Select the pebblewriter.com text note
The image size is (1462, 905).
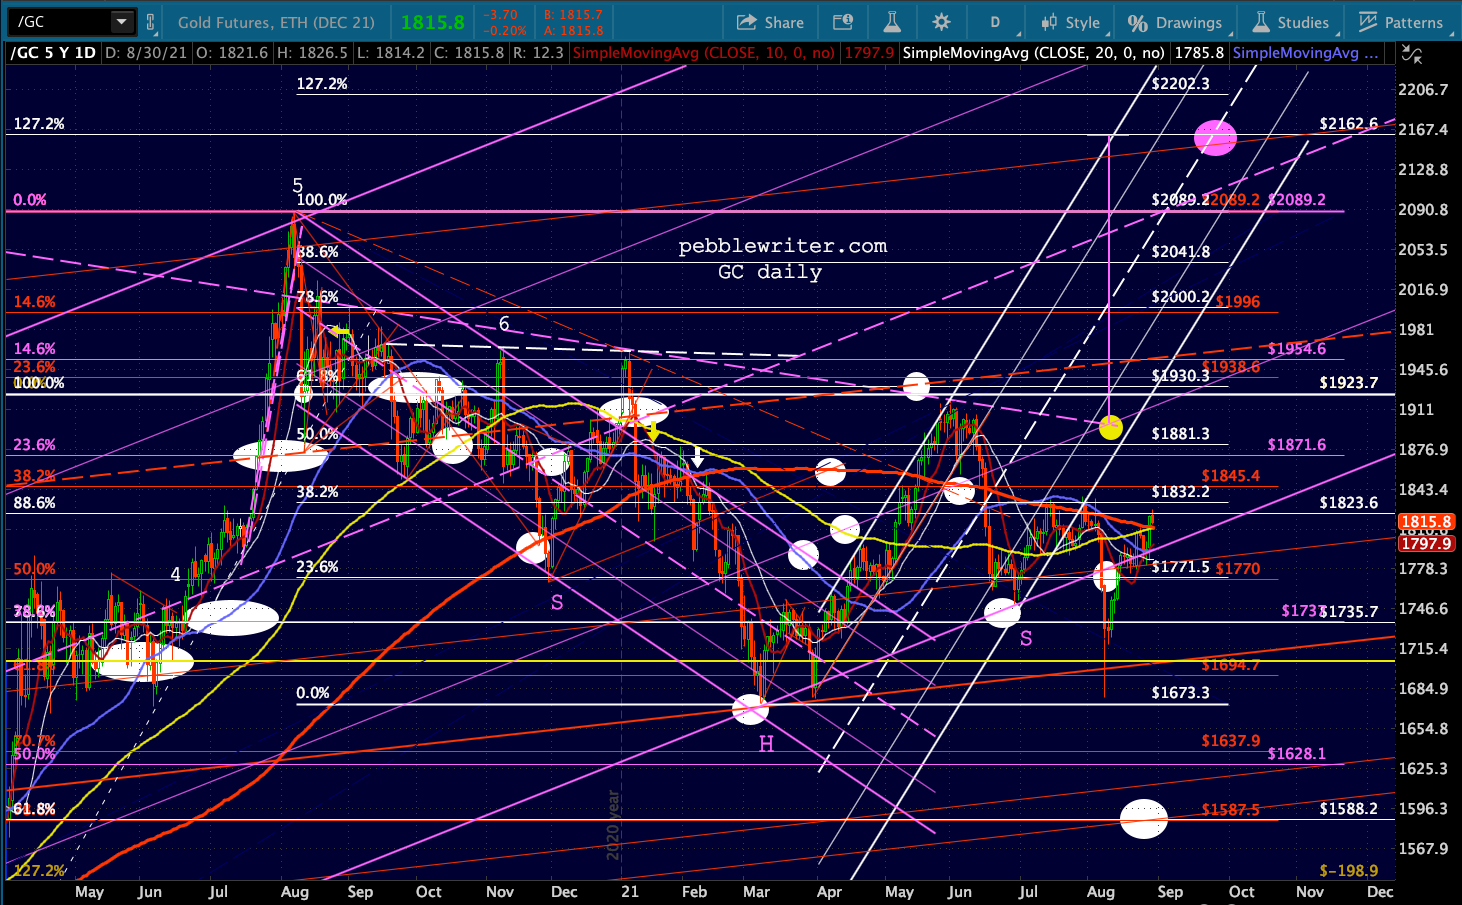point(783,246)
